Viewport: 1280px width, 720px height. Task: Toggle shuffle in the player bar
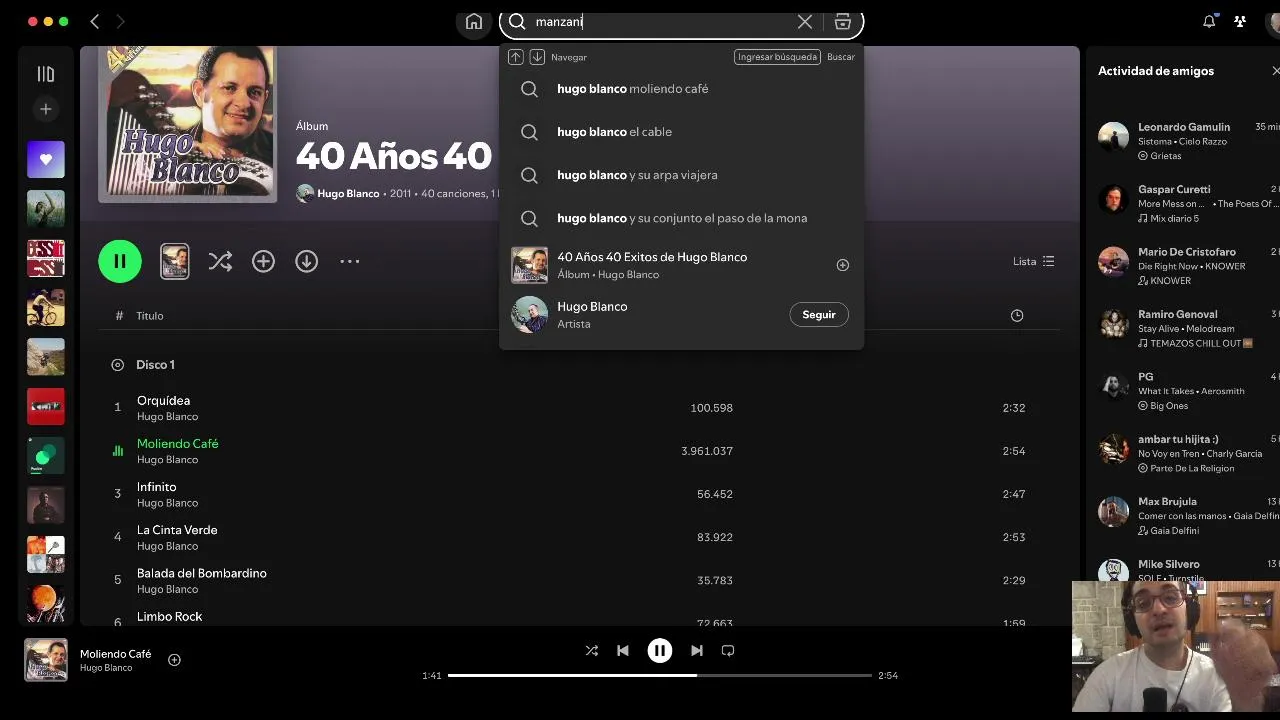coord(592,650)
